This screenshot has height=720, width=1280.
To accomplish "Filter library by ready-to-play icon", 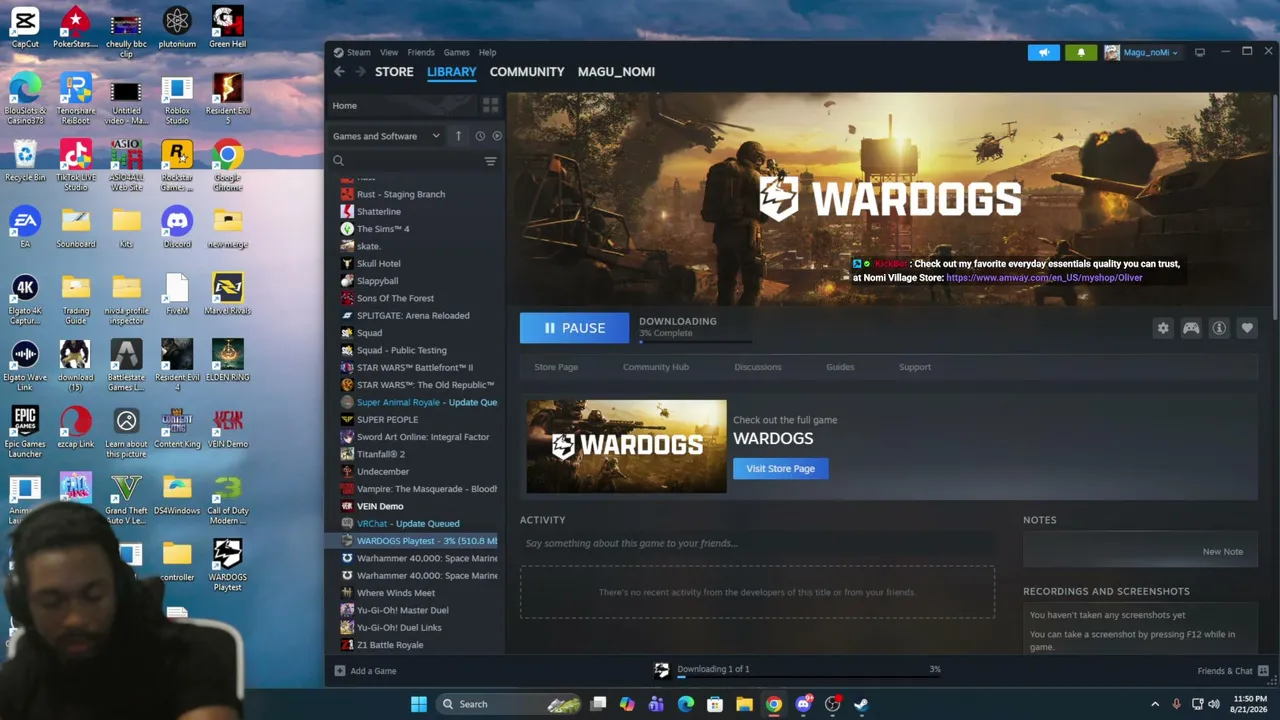I will coord(497,136).
